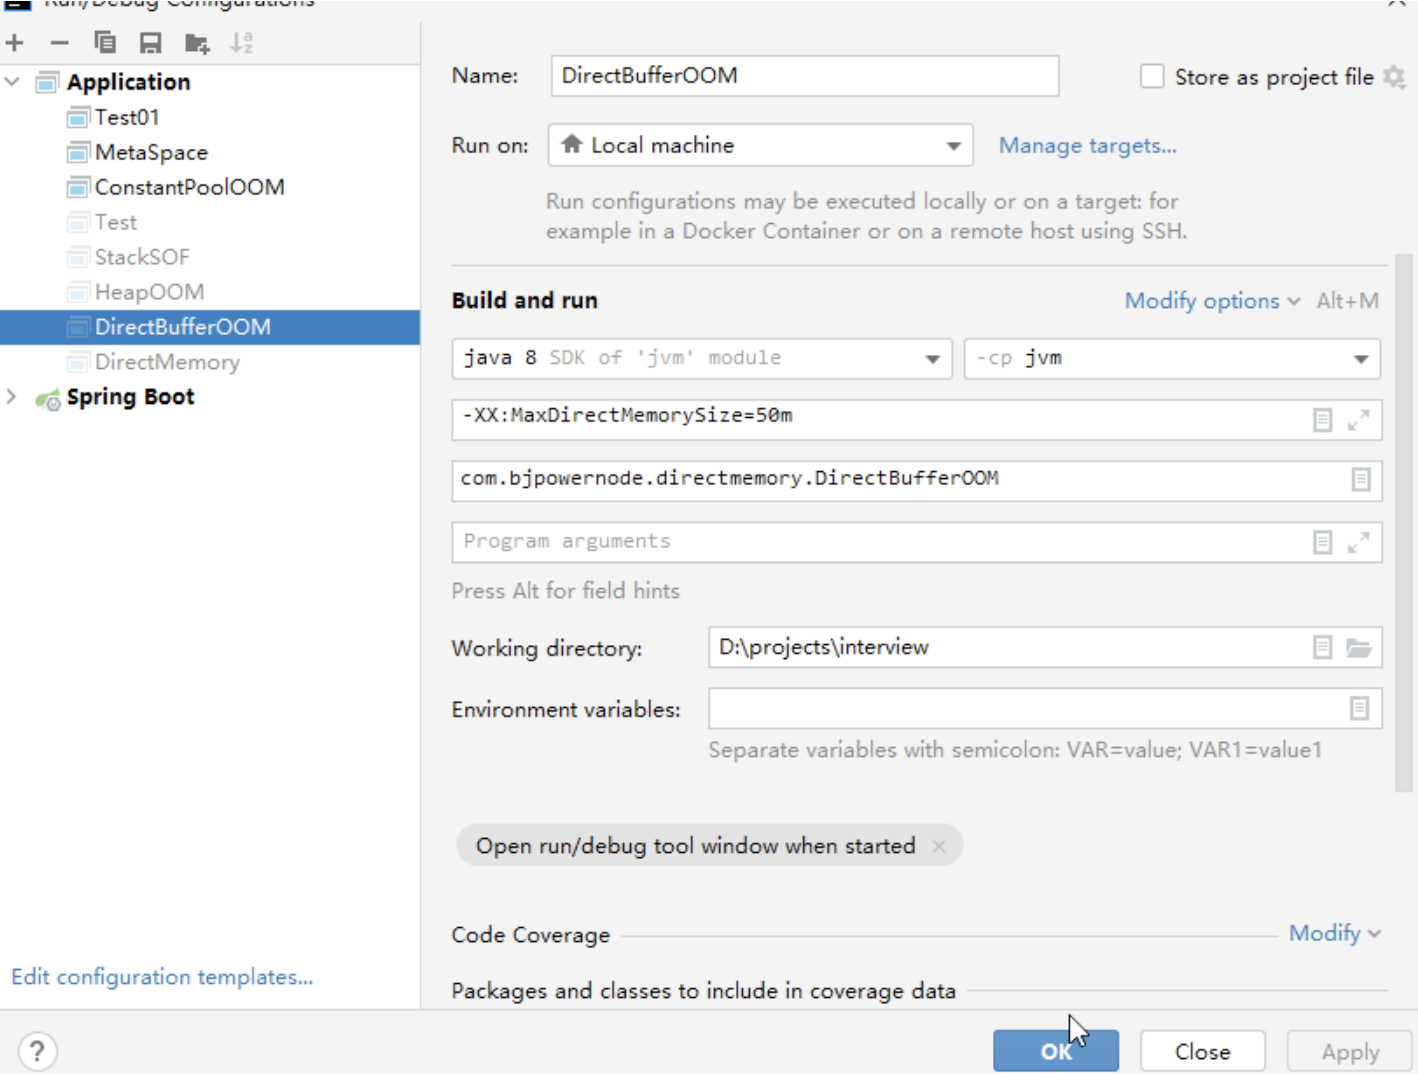
Task: Open Run on Local machine dropdown
Action: pos(760,146)
